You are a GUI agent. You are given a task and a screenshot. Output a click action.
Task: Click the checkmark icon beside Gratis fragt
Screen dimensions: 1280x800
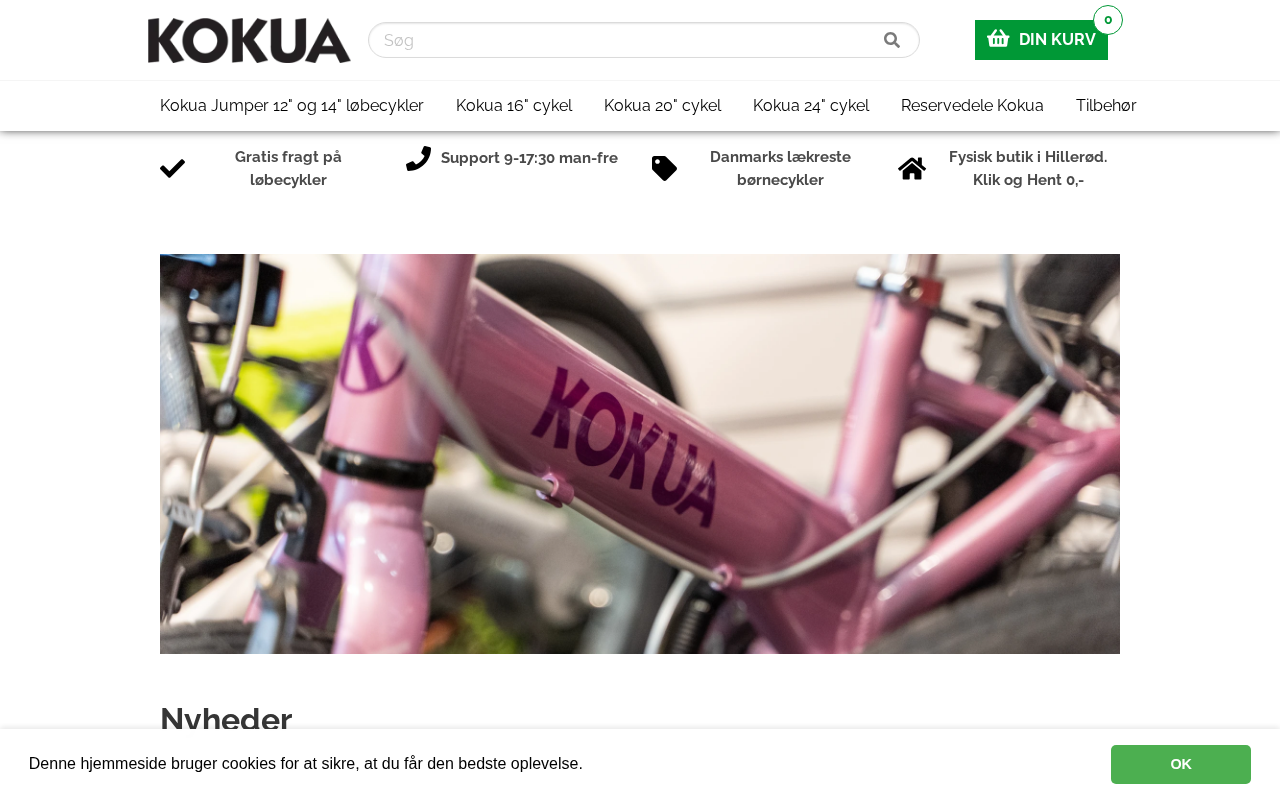172,169
